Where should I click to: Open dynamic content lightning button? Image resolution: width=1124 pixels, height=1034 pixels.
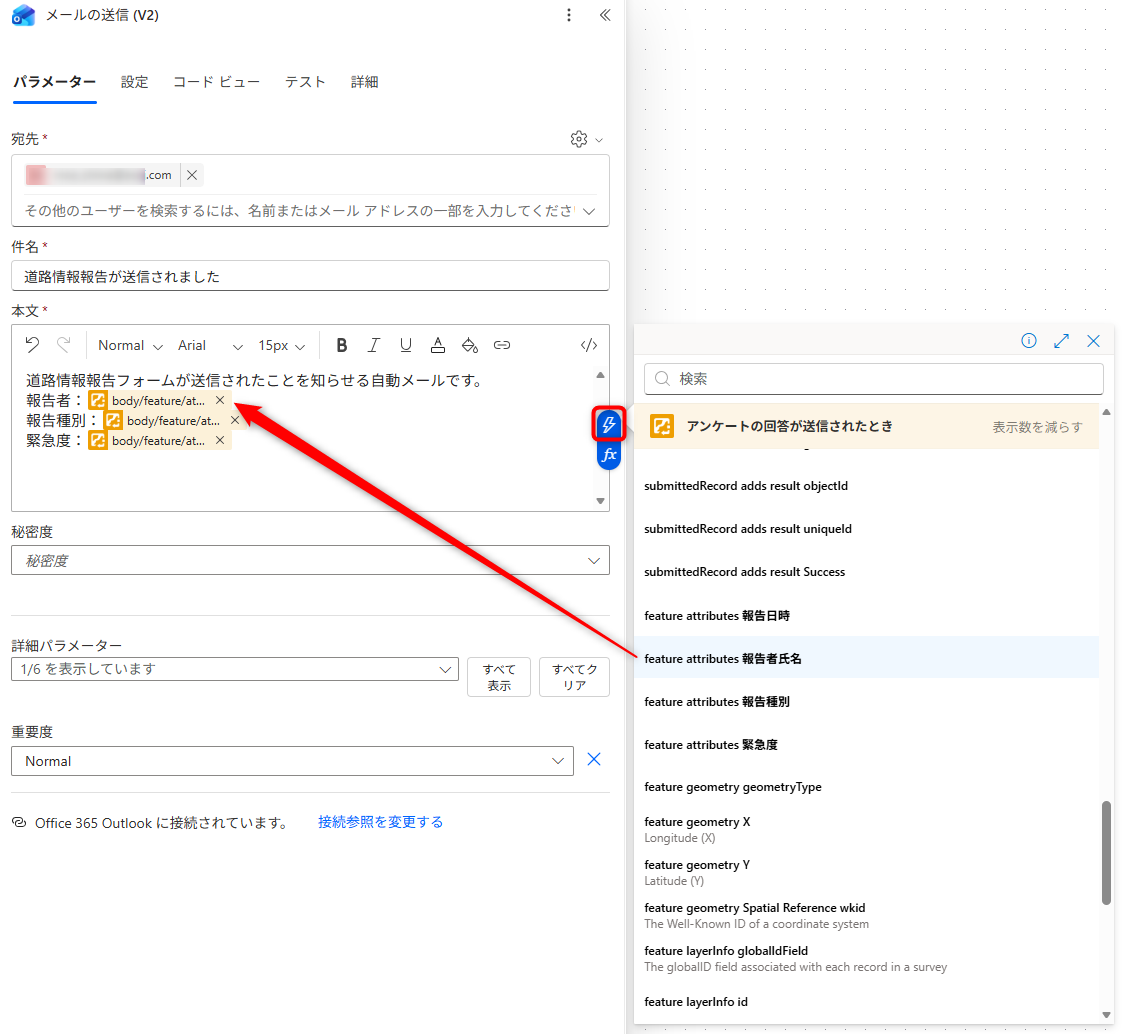[609, 424]
